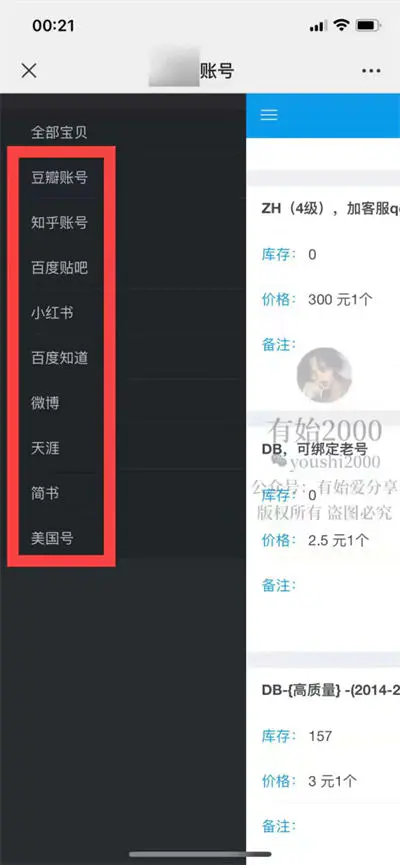Open the 天涯 category
This screenshot has width=400, height=865.
point(45,448)
